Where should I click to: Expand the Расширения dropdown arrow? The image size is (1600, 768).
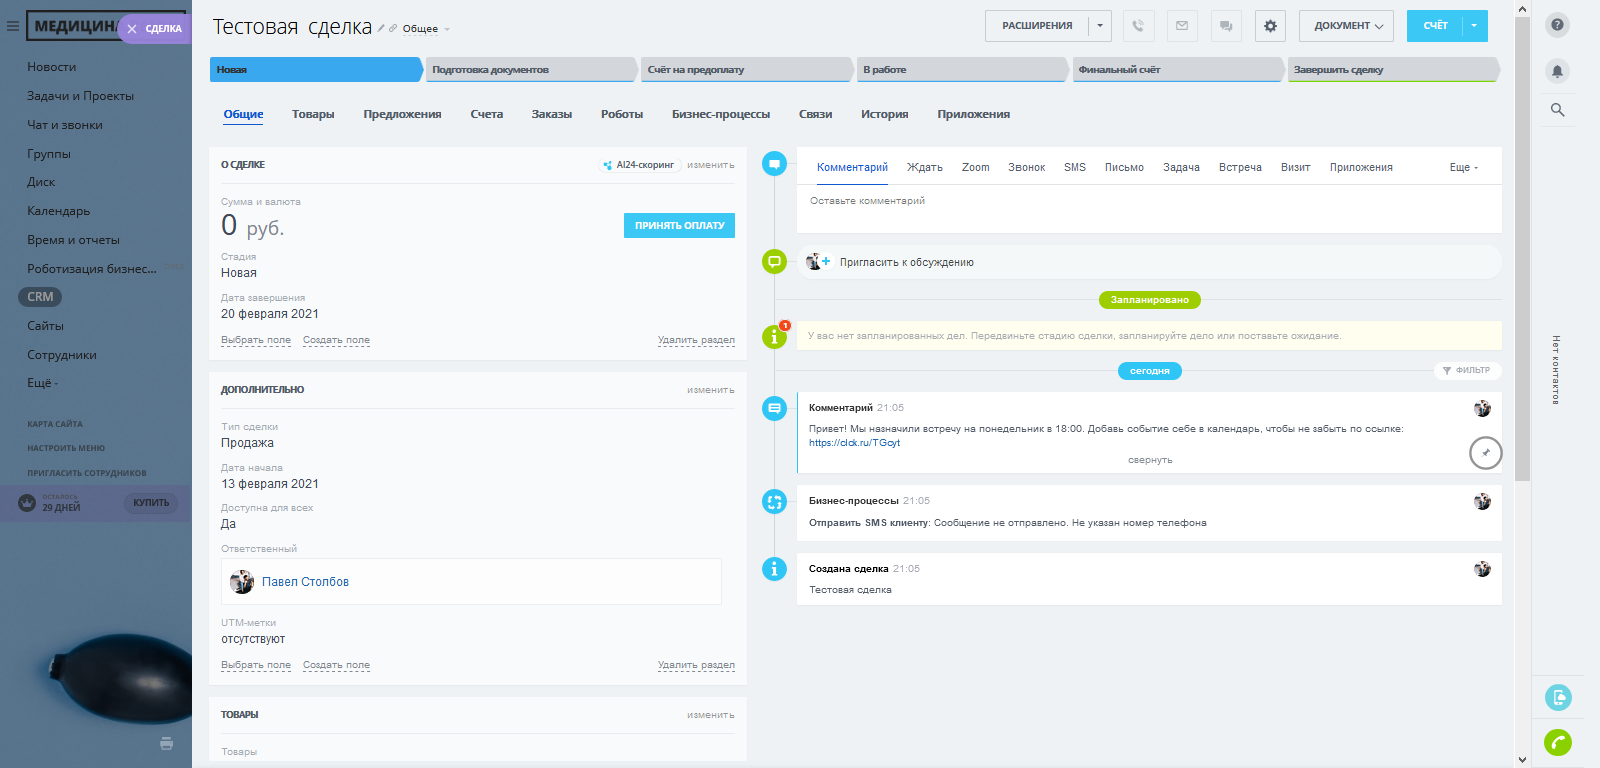point(1100,26)
